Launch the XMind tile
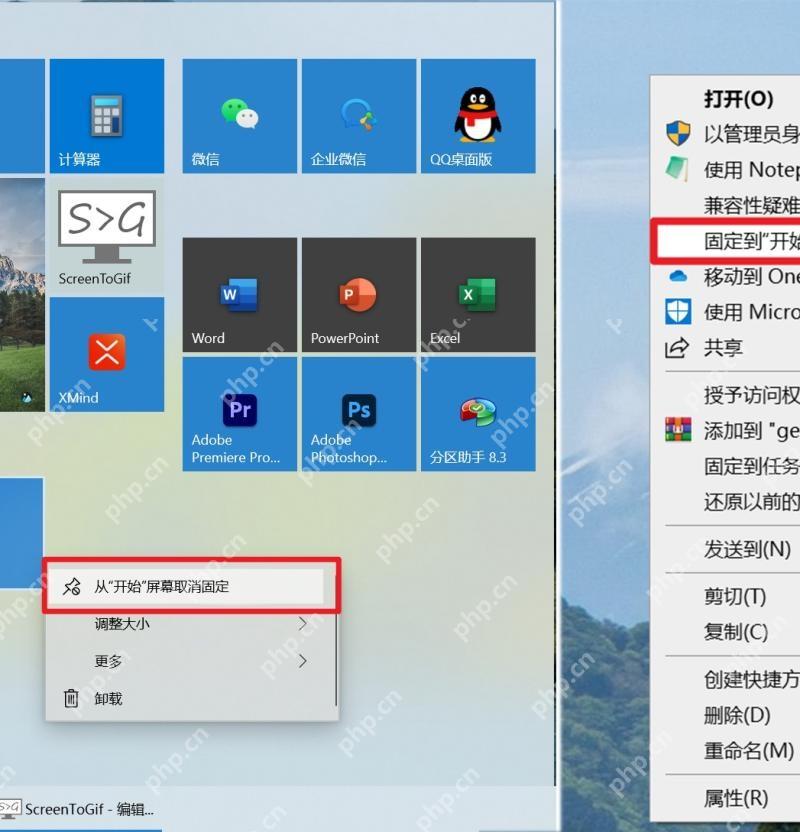The width and height of the screenshot is (800, 832). click(x=107, y=354)
